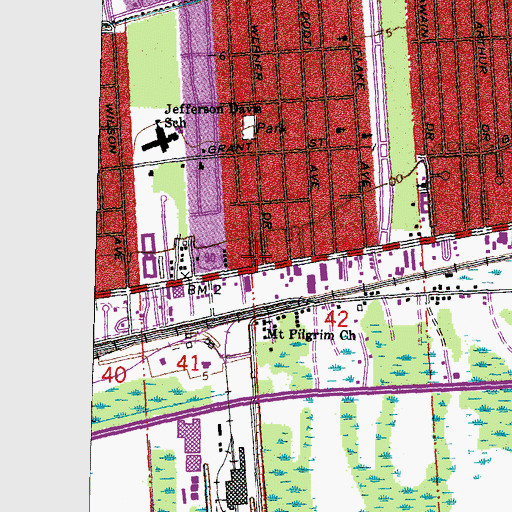Click the benchmark X mark above BM 2

point(186,276)
